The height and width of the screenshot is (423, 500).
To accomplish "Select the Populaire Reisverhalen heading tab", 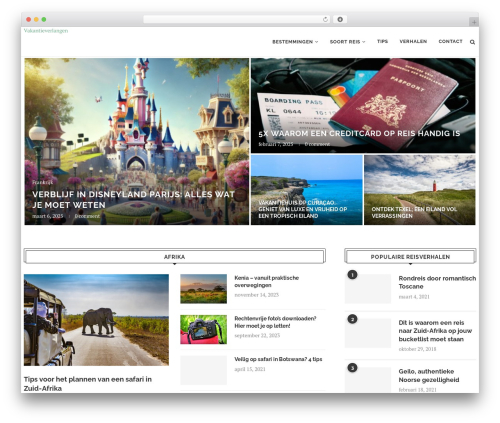I will click(410, 257).
